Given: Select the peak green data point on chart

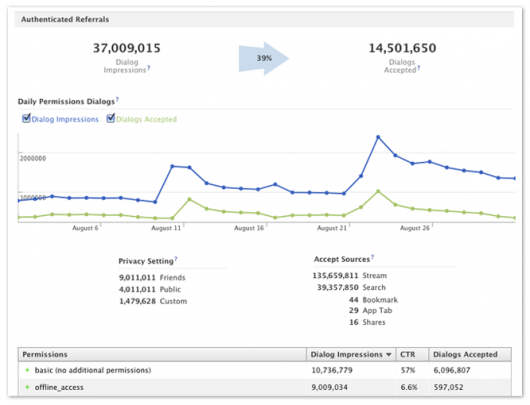Looking at the screenshot, I should tap(378, 191).
